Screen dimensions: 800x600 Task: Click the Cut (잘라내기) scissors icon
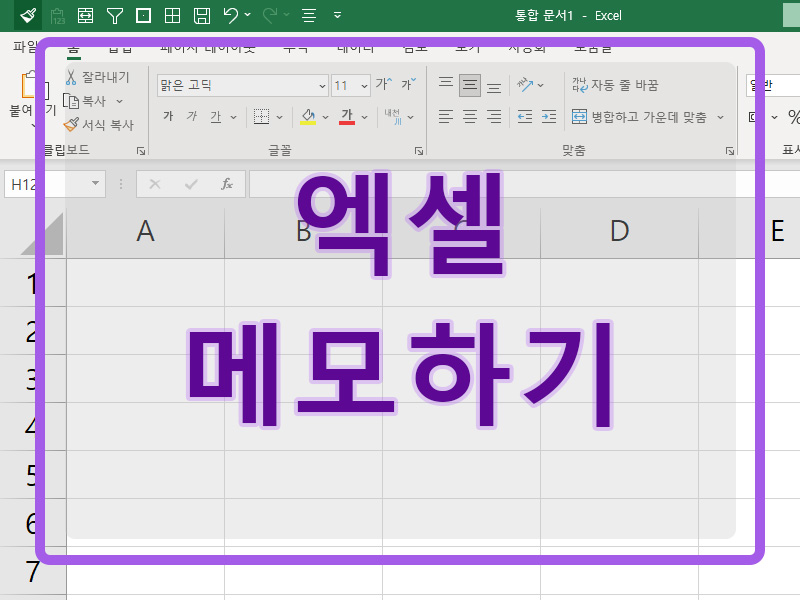[x=73, y=77]
